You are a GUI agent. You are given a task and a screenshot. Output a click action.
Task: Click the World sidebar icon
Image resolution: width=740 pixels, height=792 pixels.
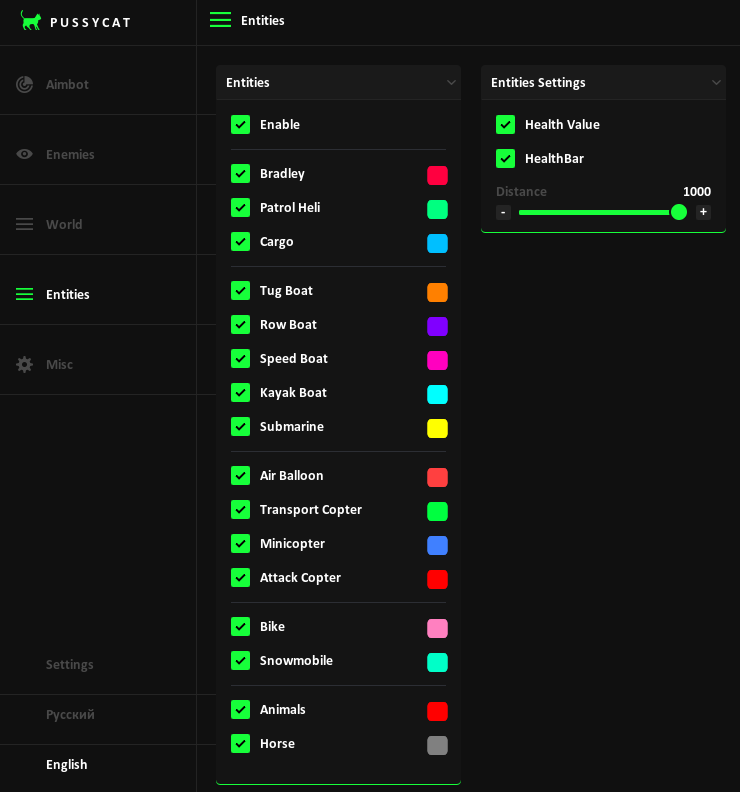(x=25, y=224)
